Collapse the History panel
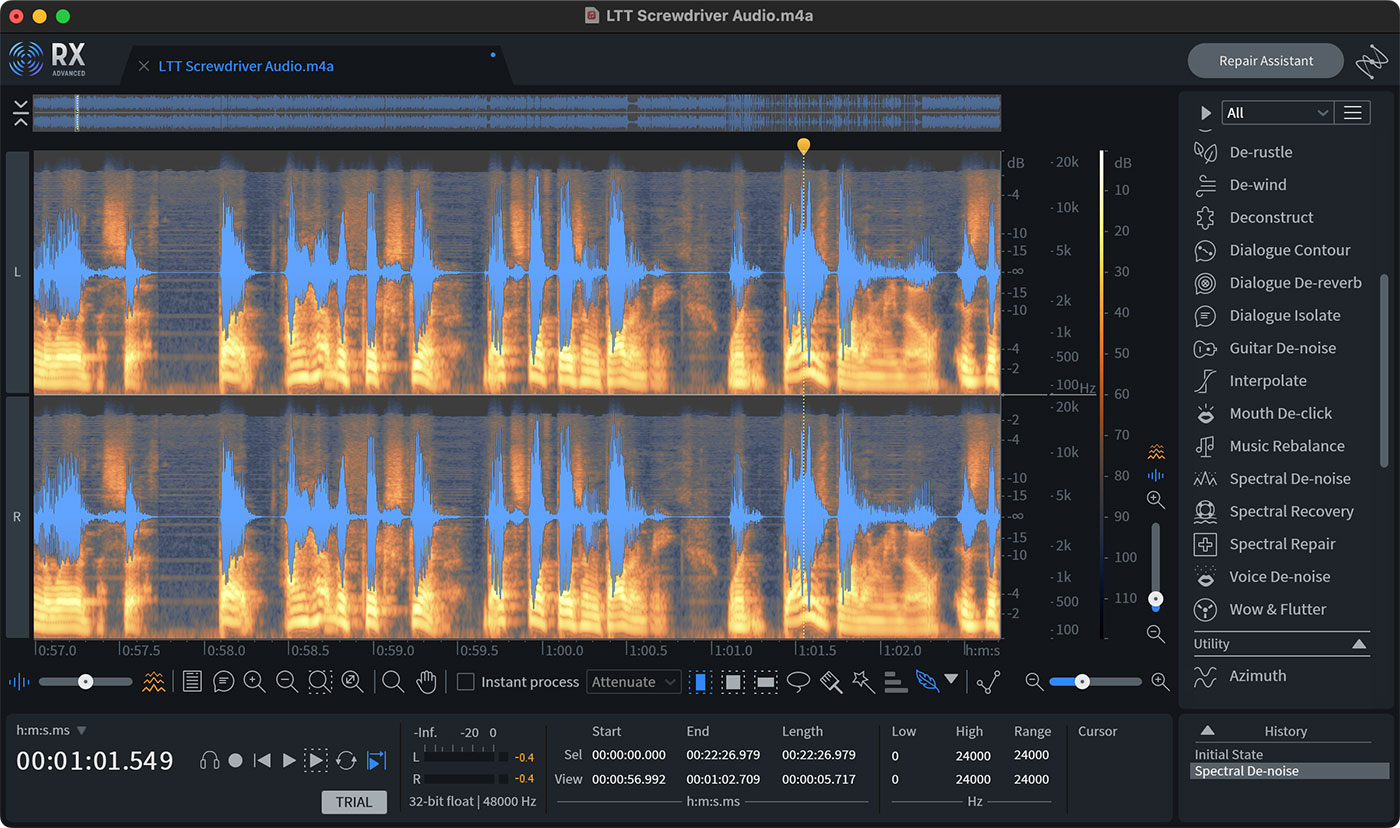Screen dimensions: 1400x828 pyautogui.click(x=1208, y=731)
